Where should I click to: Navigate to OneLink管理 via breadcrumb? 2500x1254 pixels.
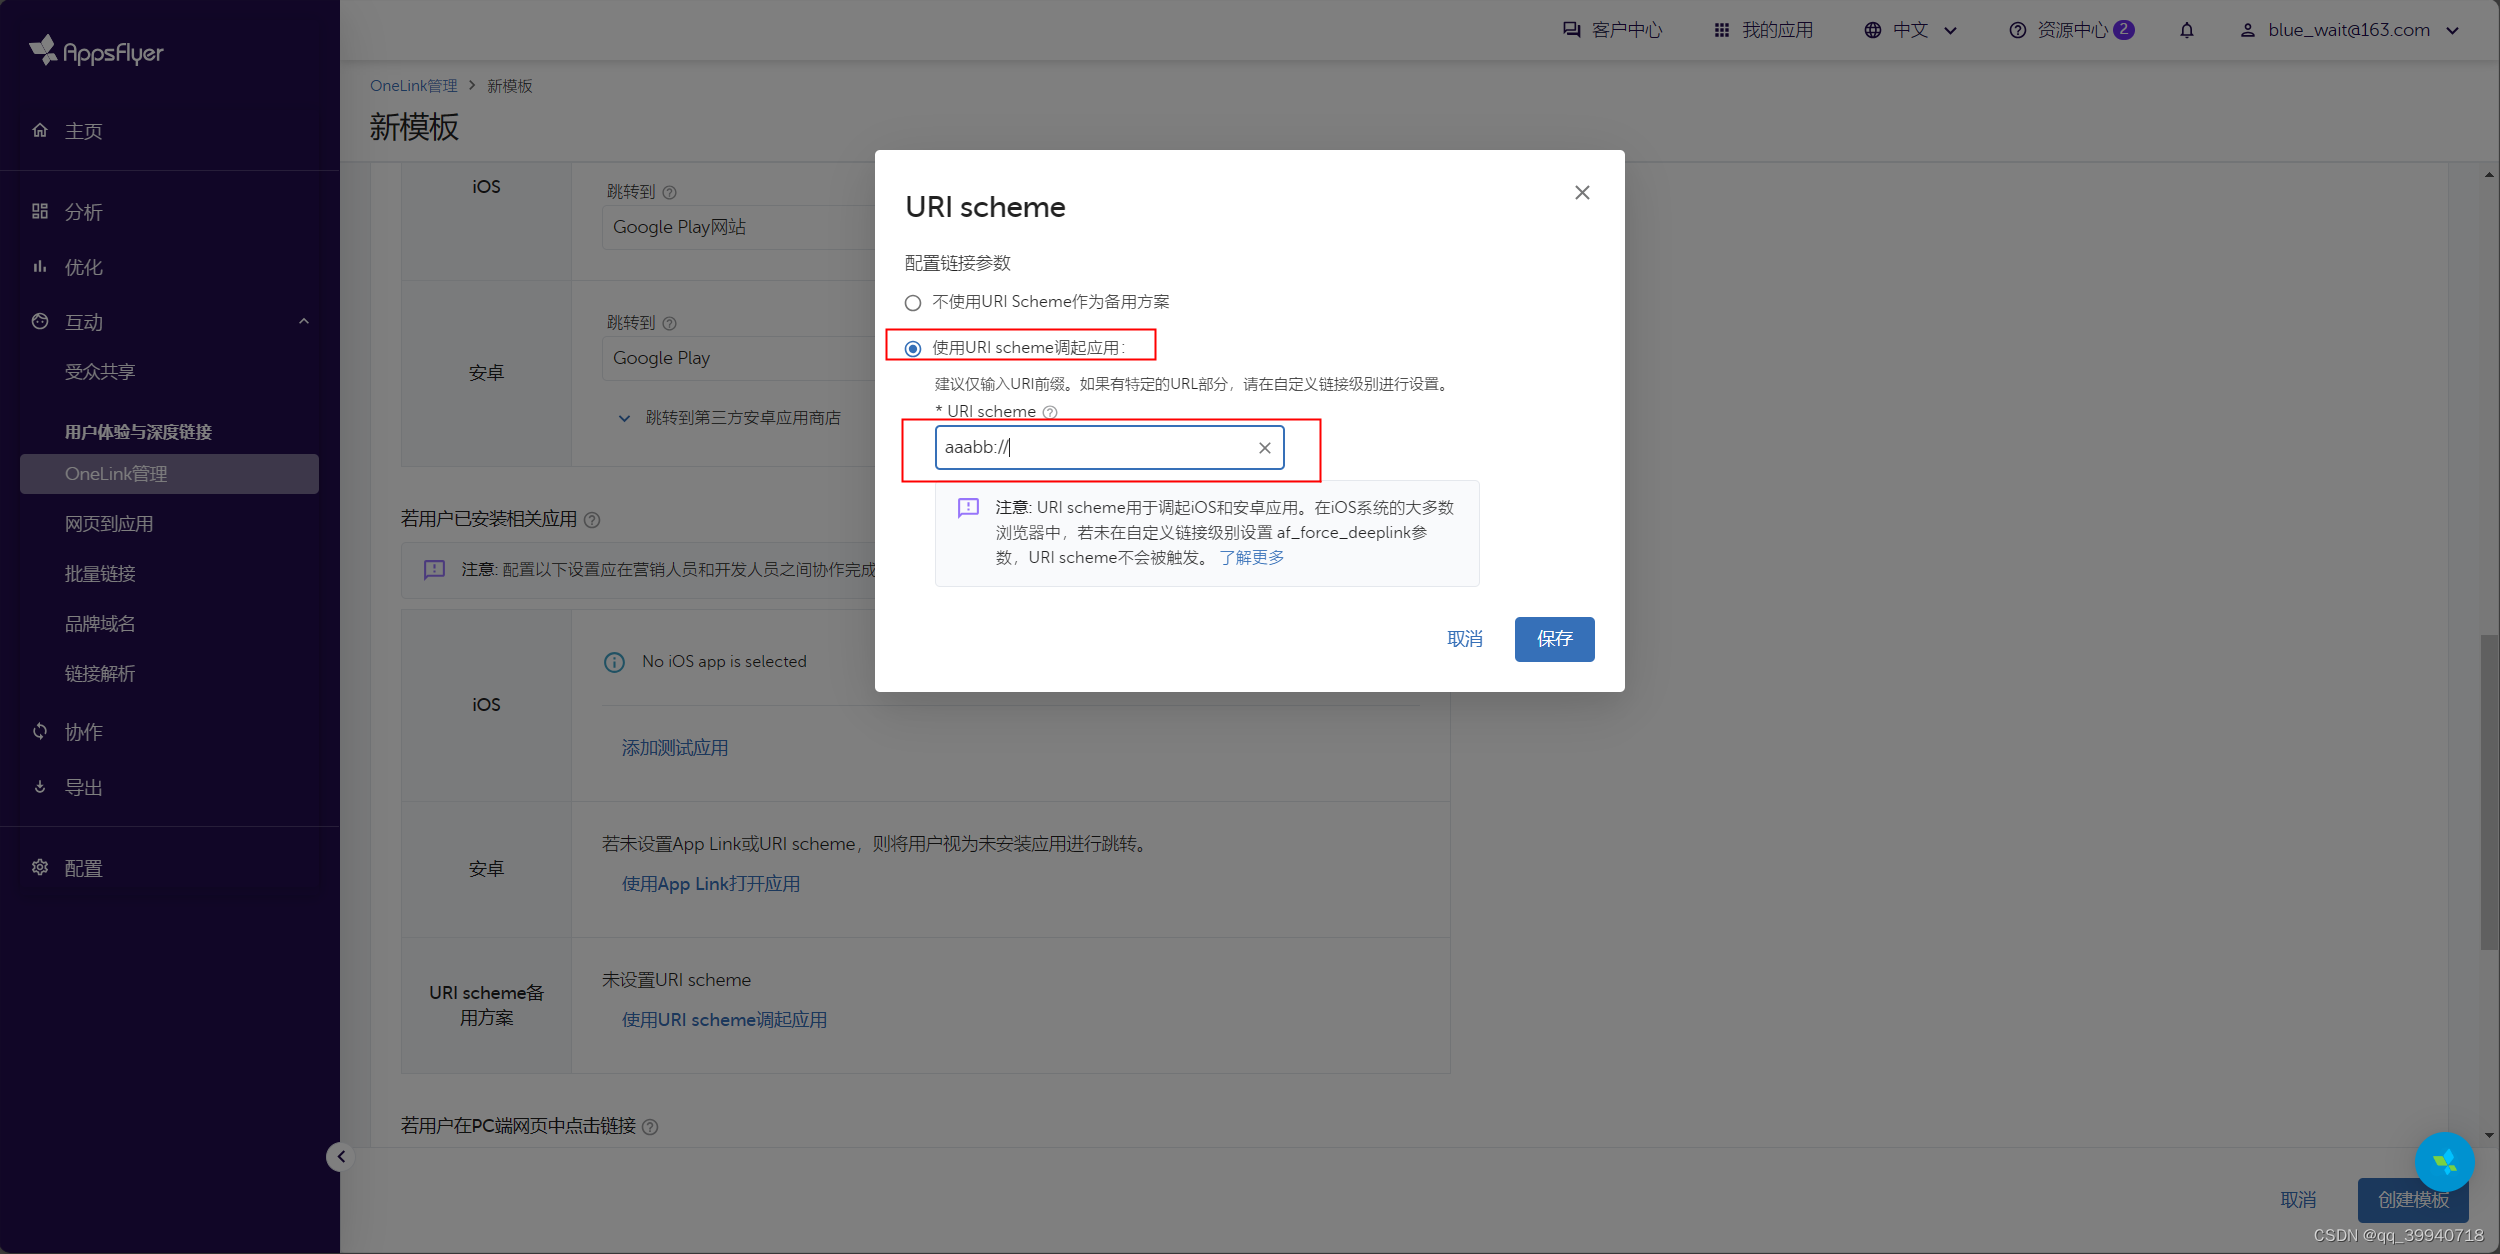pyautogui.click(x=412, y=85)
